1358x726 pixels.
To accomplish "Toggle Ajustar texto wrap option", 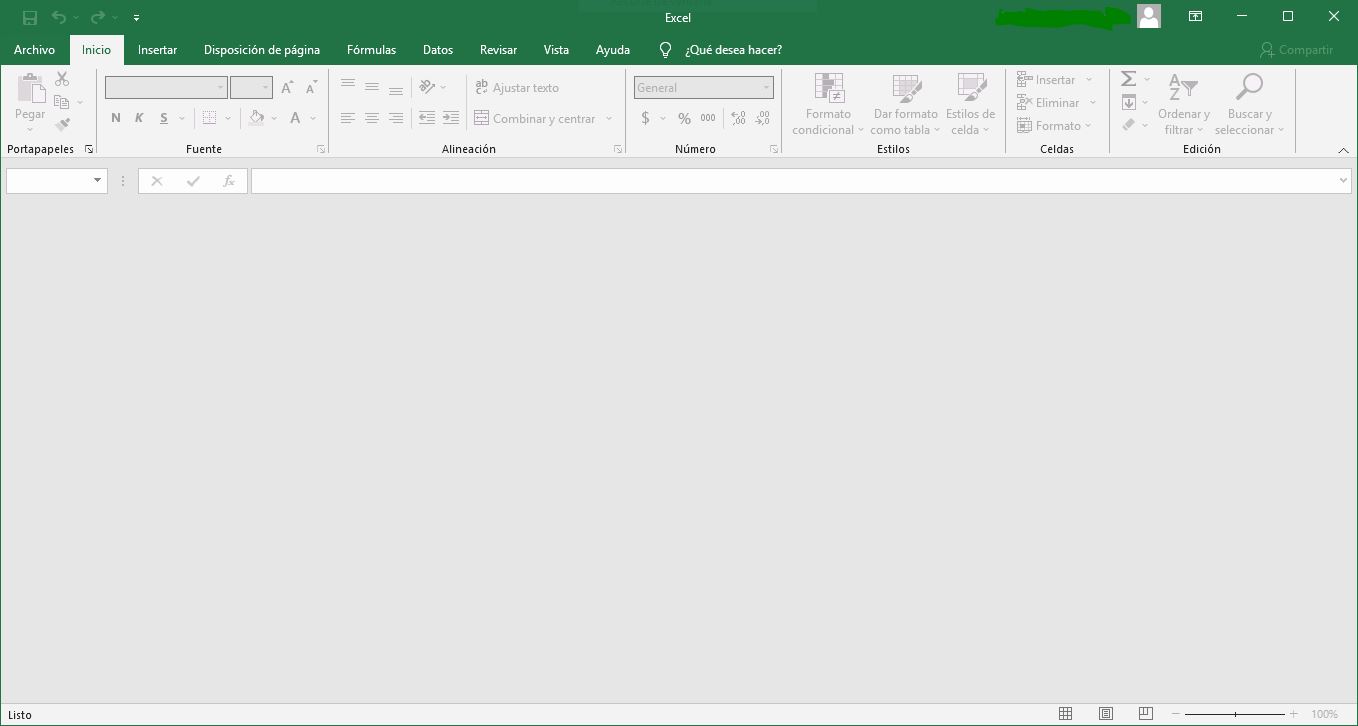I will 517,88.
